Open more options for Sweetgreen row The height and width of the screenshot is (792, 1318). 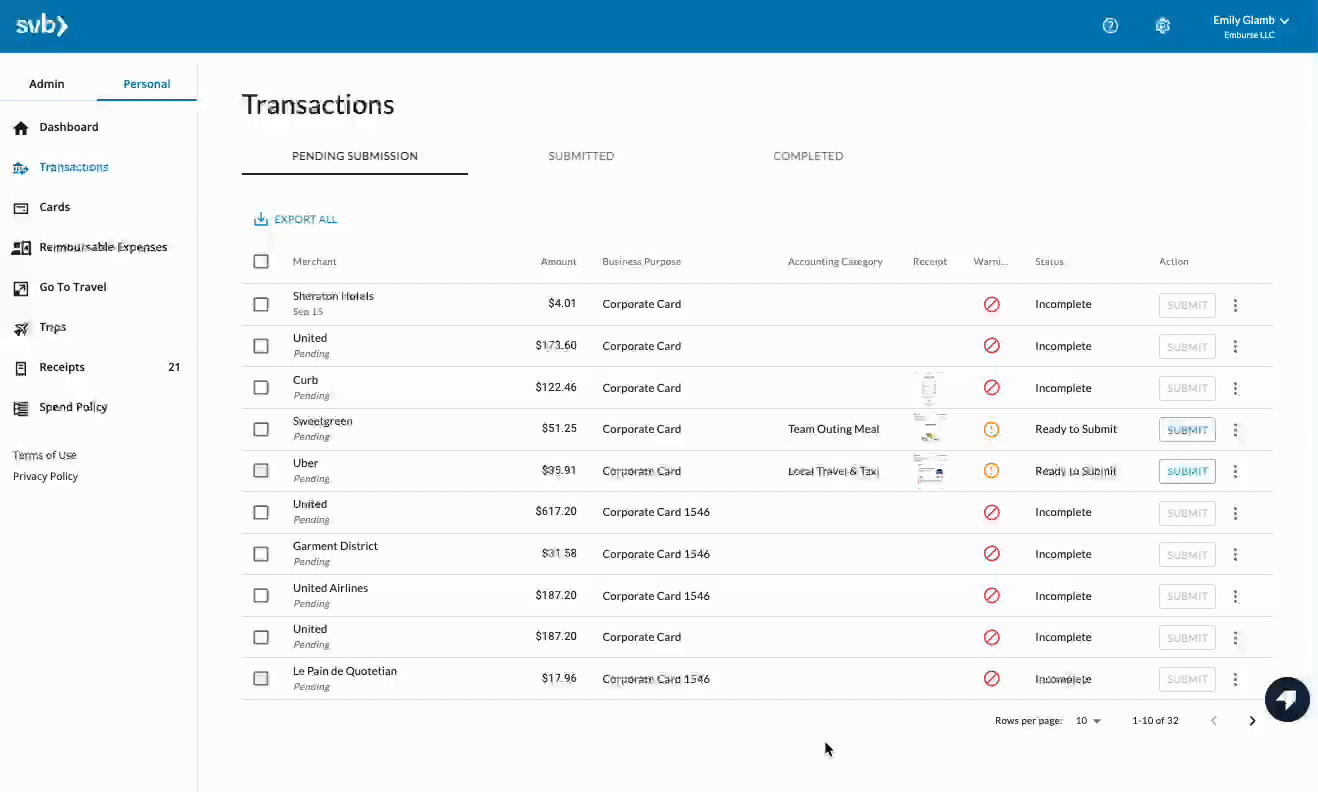click(x=1235, y=430)
